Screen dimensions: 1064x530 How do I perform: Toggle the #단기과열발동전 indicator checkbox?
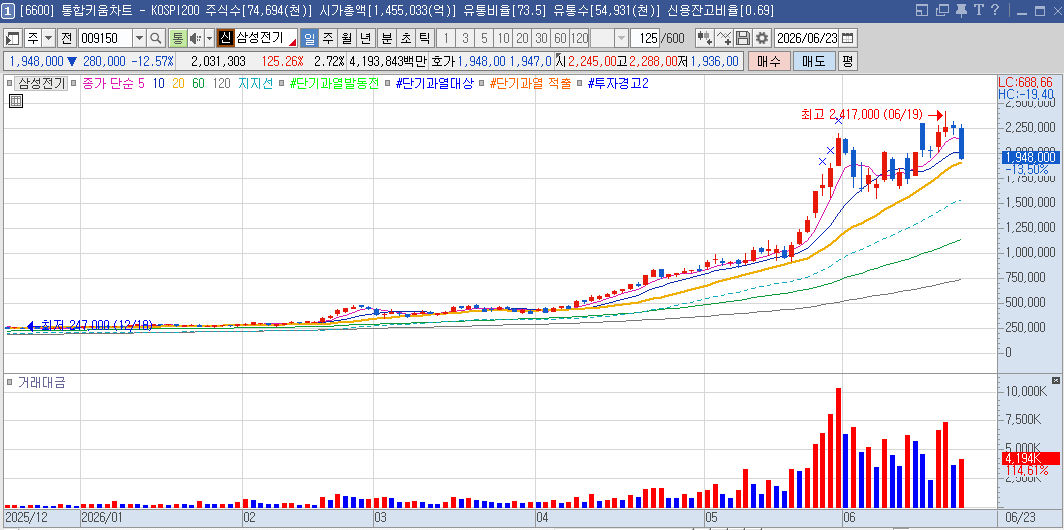click(x=281, y=83)
